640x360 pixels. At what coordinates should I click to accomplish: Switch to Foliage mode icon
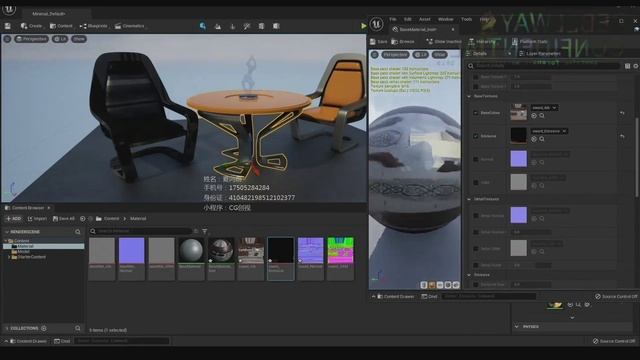tap(232, 26)
